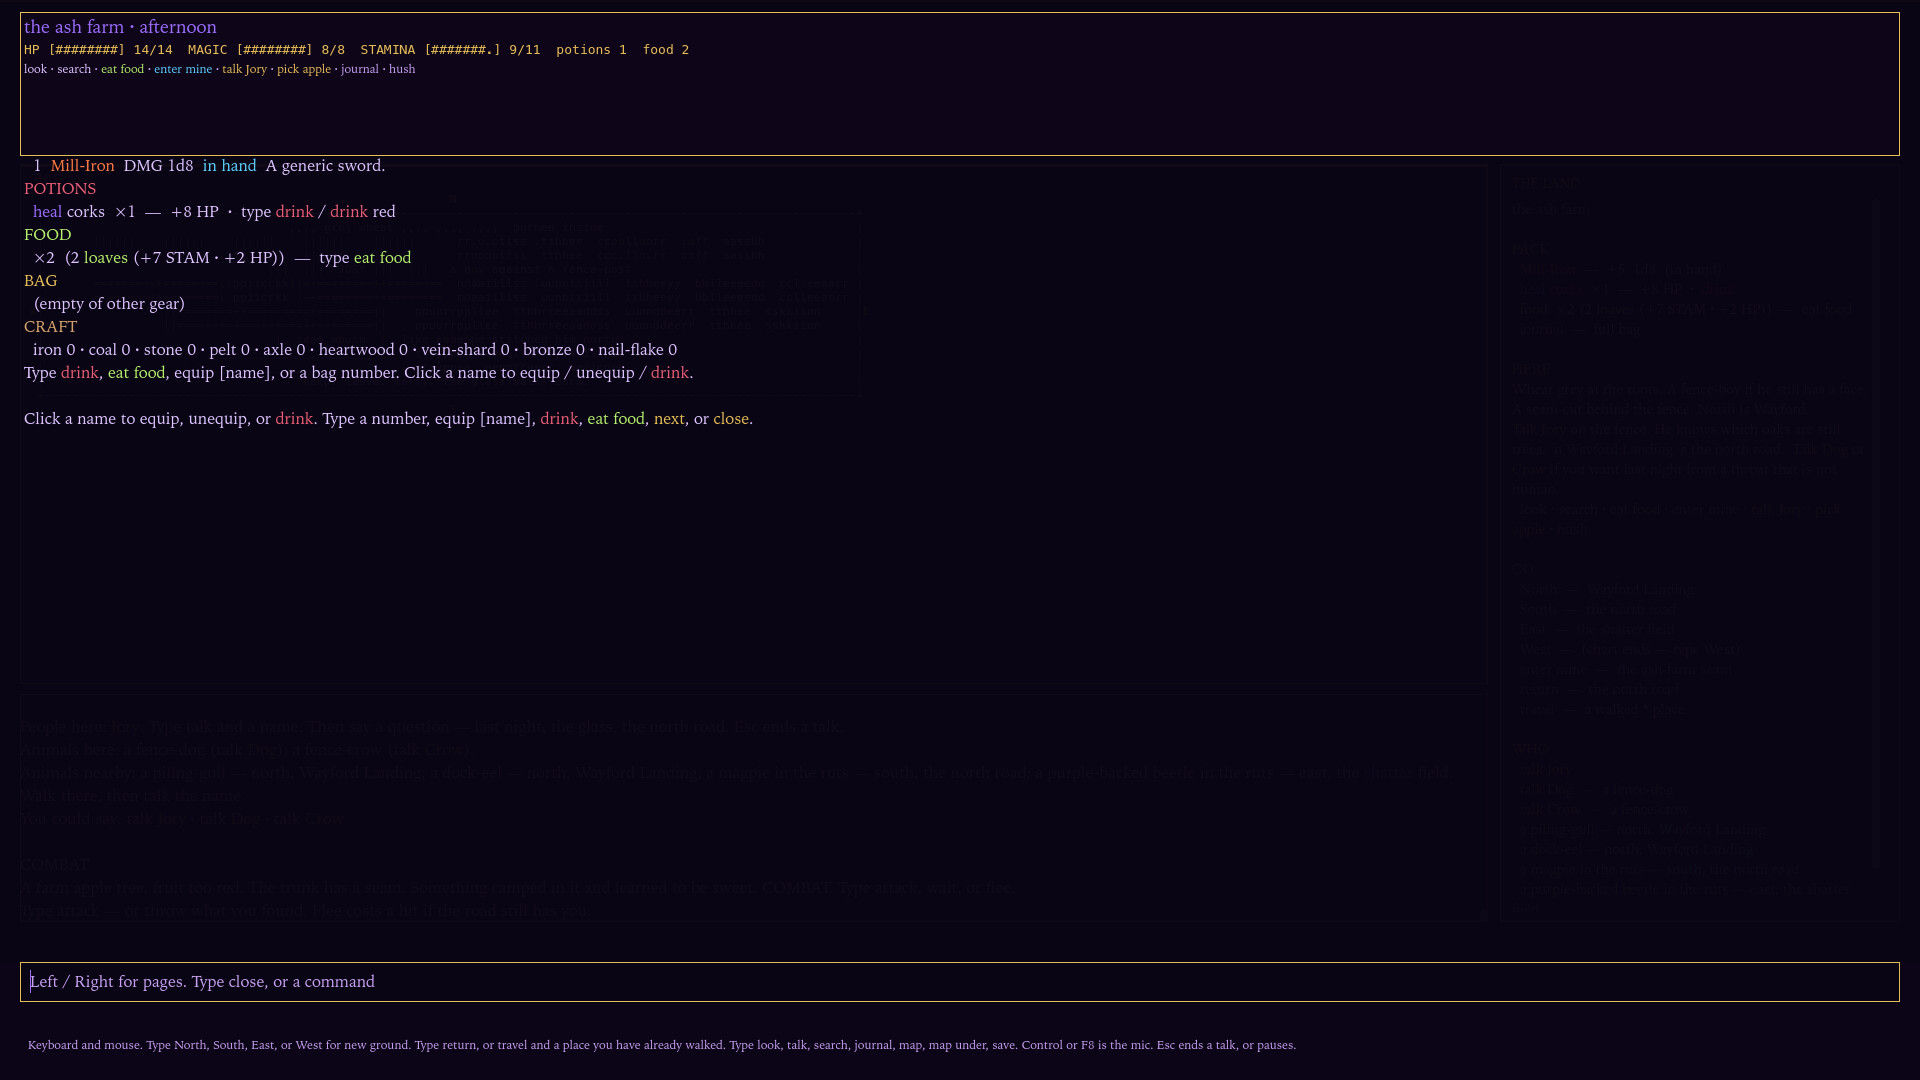Click the 'enter mine' action
This screenshot has width=1920, height=1080.
(183, 69)
